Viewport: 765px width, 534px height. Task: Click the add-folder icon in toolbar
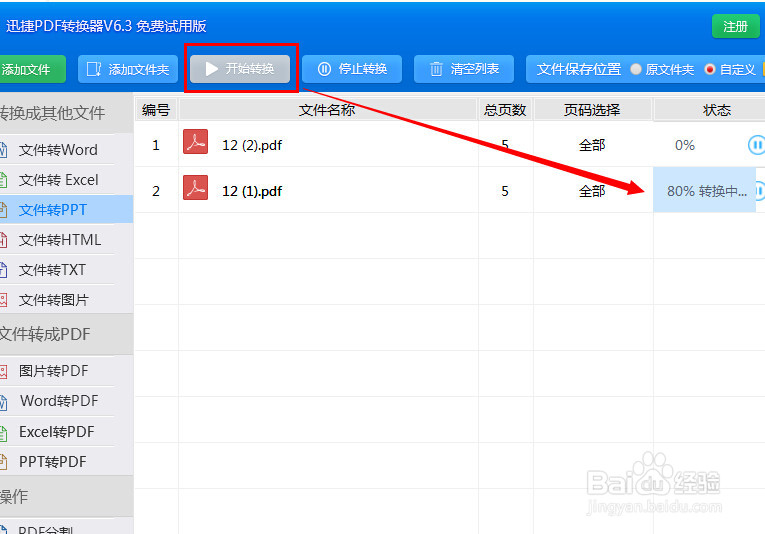tap(94, 69)
